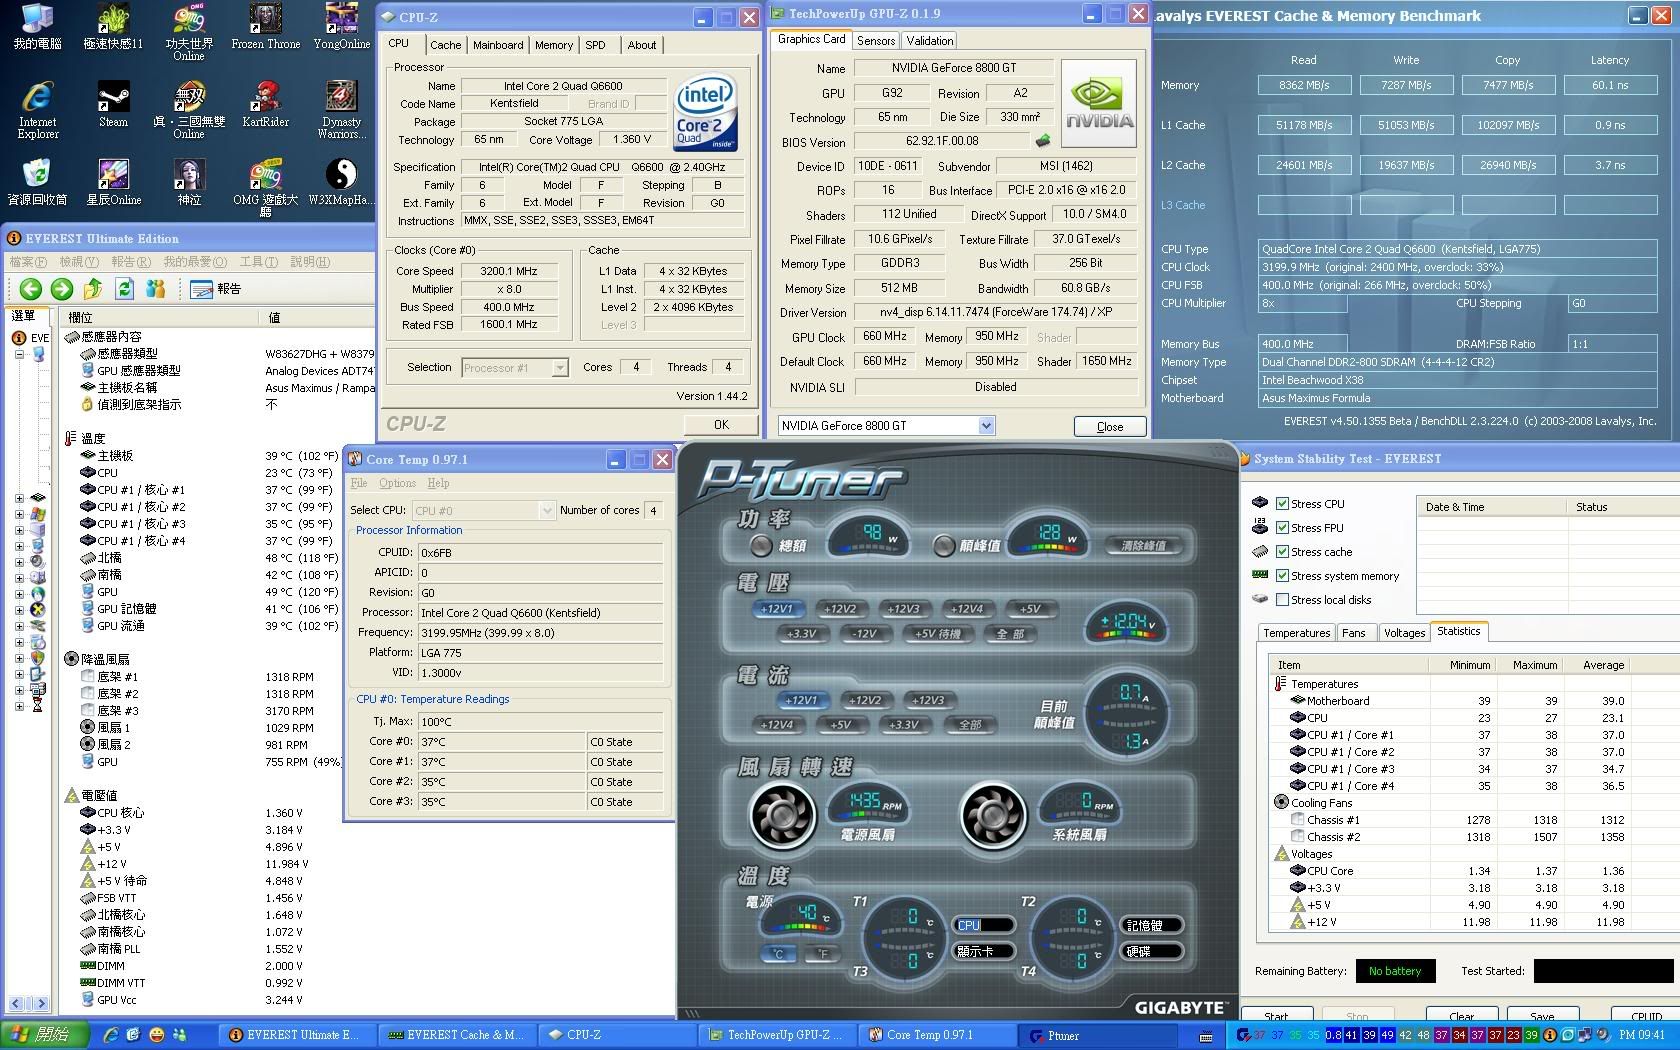Collapse EVE root node in EVEREST menu tree

19,354
